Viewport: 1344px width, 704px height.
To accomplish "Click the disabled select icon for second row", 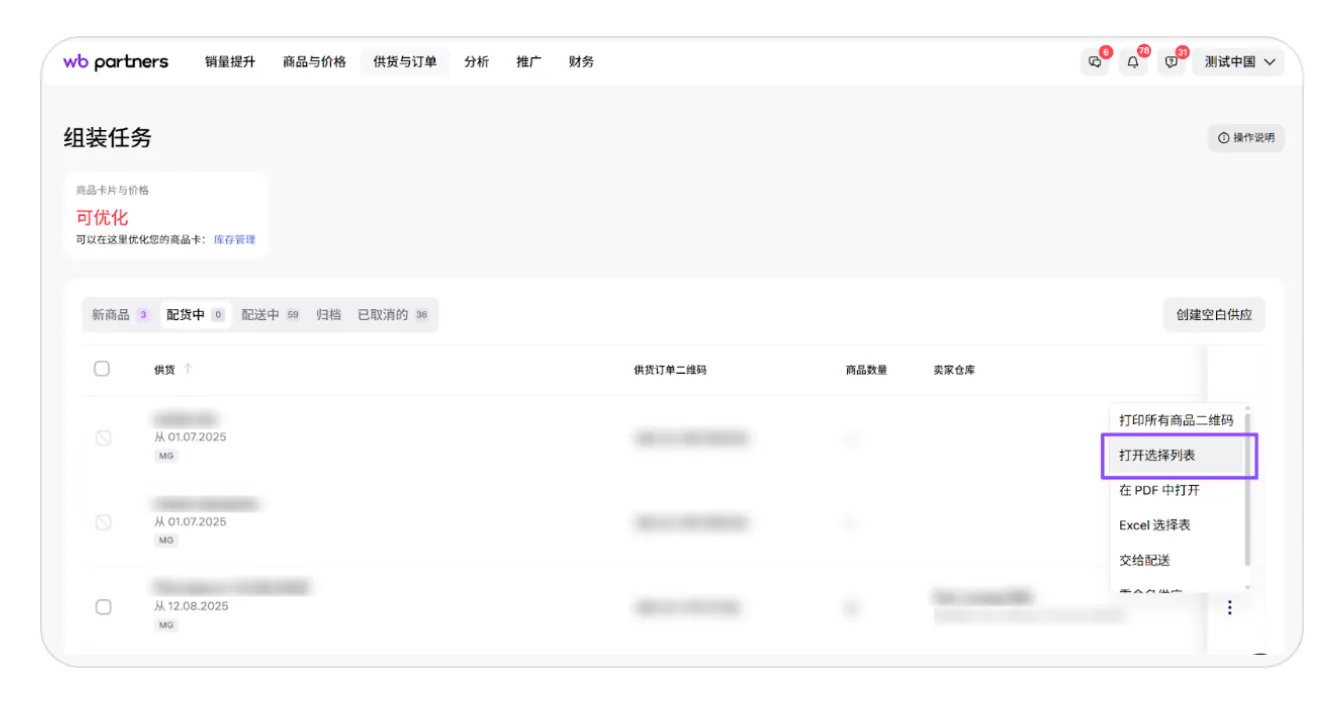I will coord(103,522).
